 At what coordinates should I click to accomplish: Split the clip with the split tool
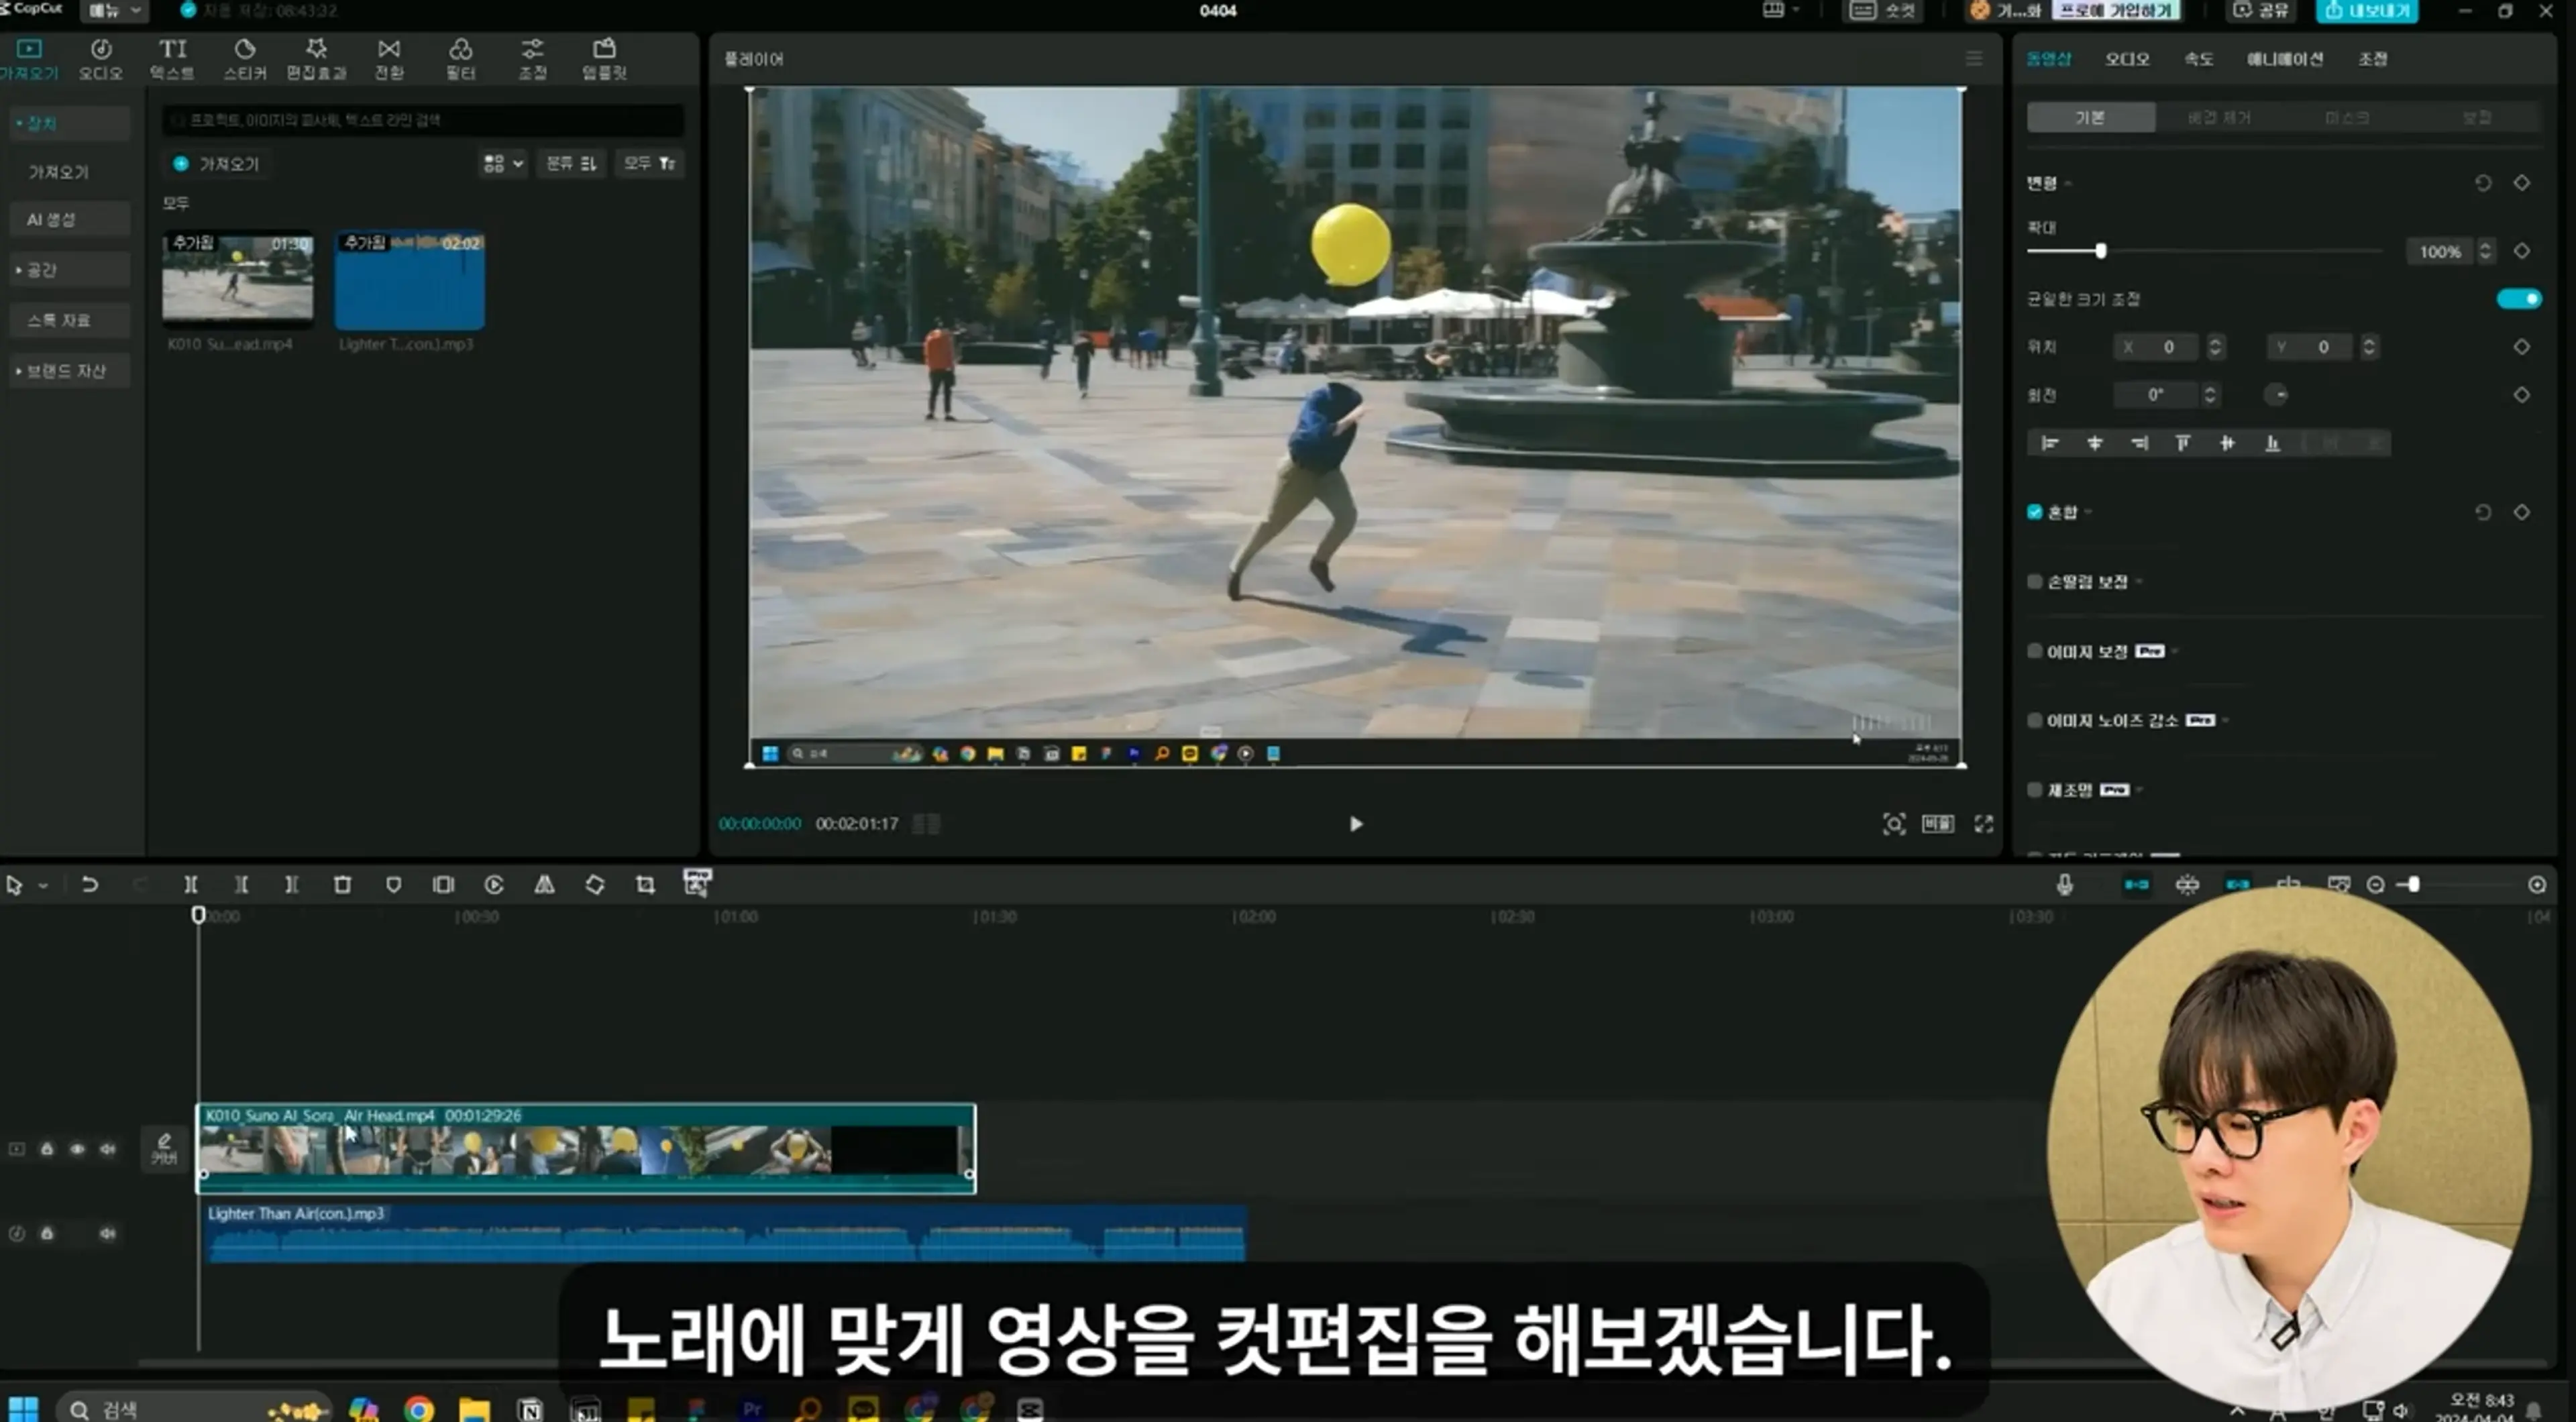click(x=190, y=885)
